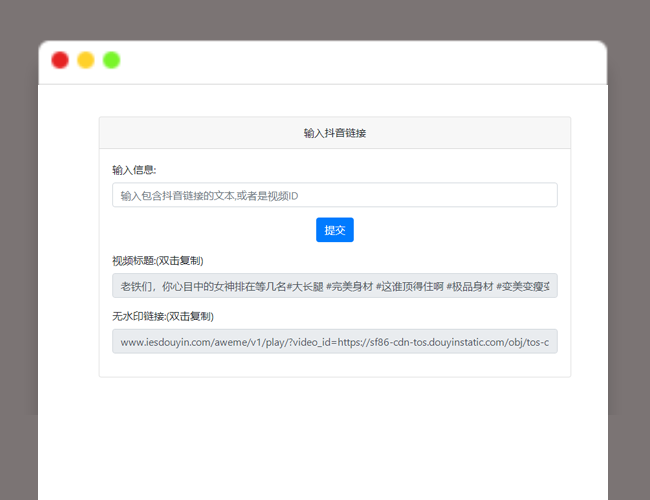Click the 老铁们 text starting the video title

[139, 287]
